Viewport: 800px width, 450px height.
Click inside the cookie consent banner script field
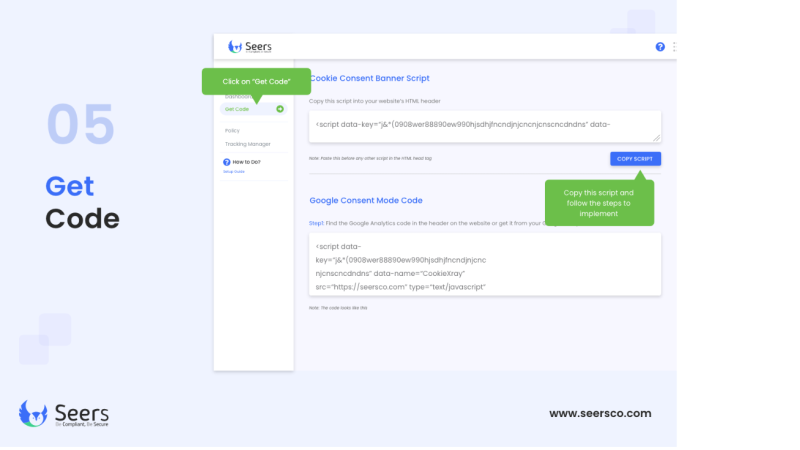(x=485, y=127)
